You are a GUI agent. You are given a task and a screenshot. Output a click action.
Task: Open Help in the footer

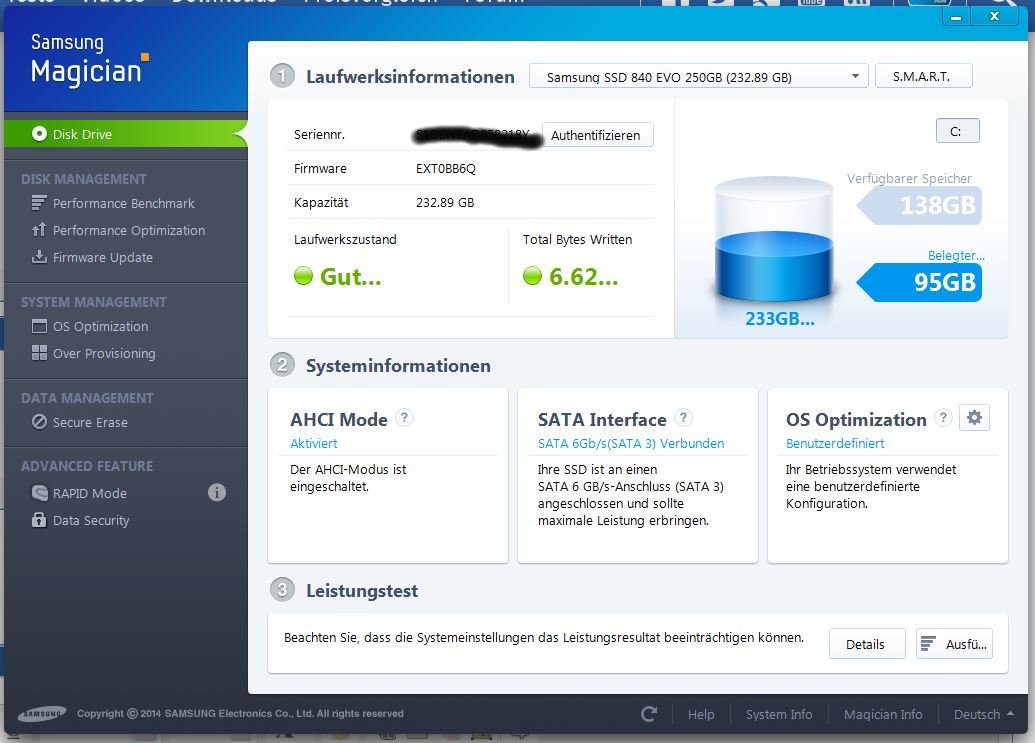(701, 715)
